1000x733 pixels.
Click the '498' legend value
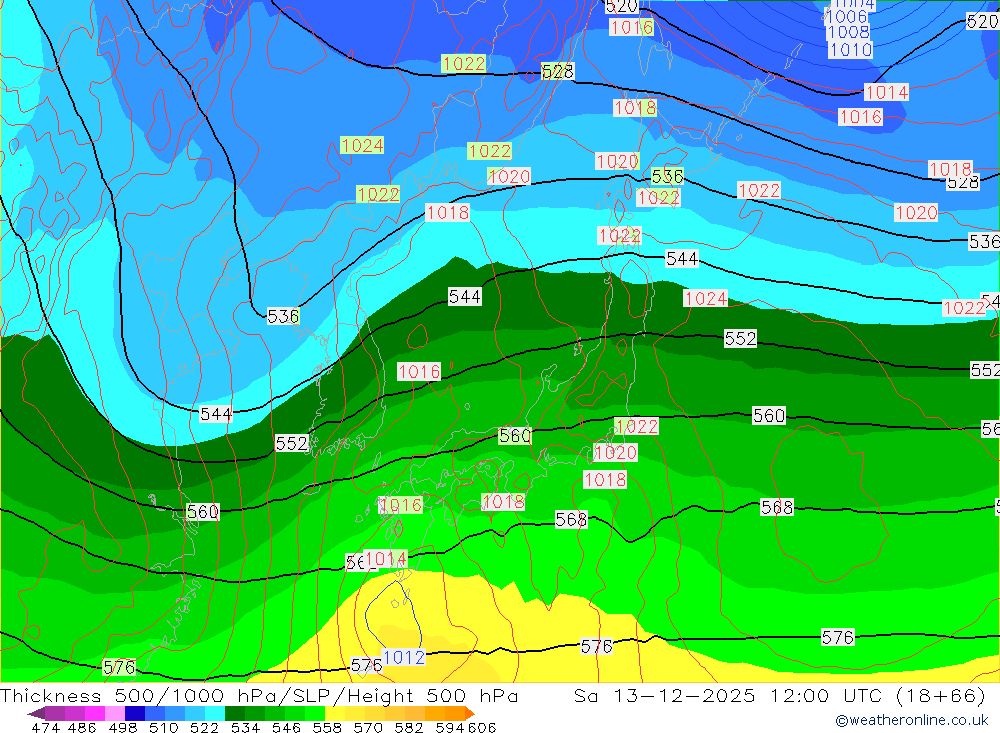(122, 727)
